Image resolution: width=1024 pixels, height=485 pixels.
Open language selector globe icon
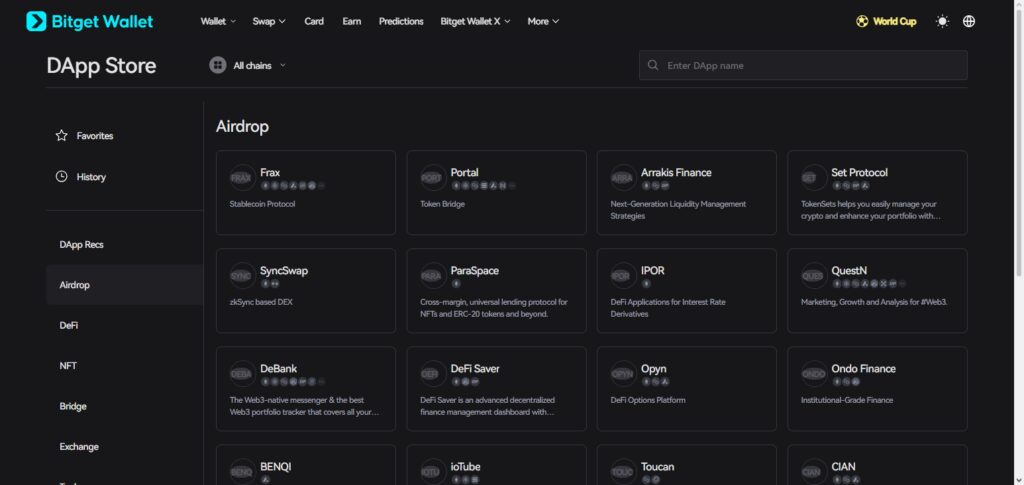tap(969, 22)
